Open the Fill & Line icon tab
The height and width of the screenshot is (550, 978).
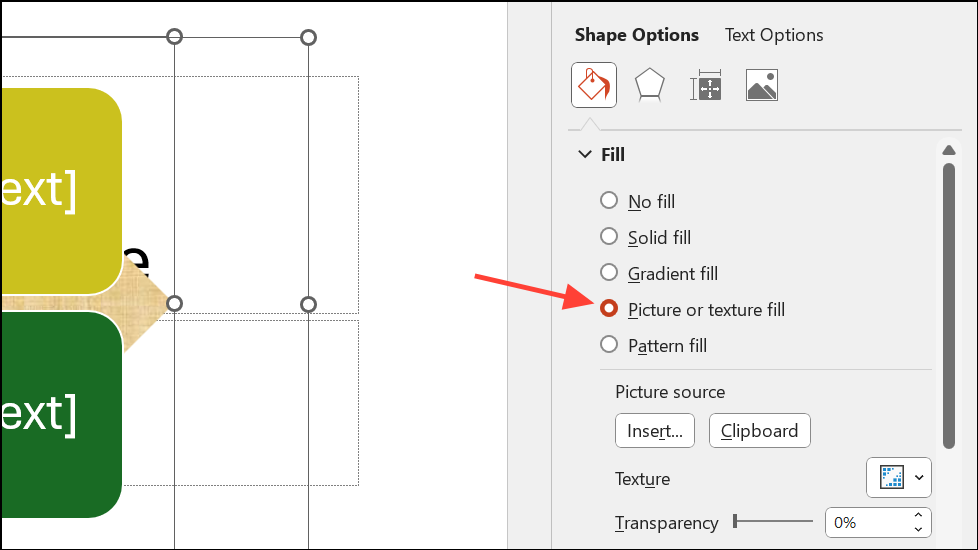pos(593,86)
